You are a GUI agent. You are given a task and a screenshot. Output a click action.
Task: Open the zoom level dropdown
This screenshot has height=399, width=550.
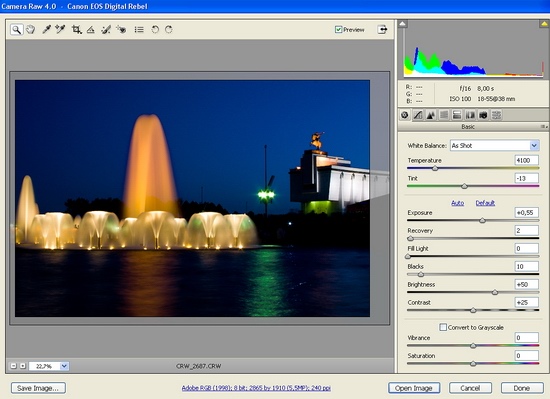64,366
